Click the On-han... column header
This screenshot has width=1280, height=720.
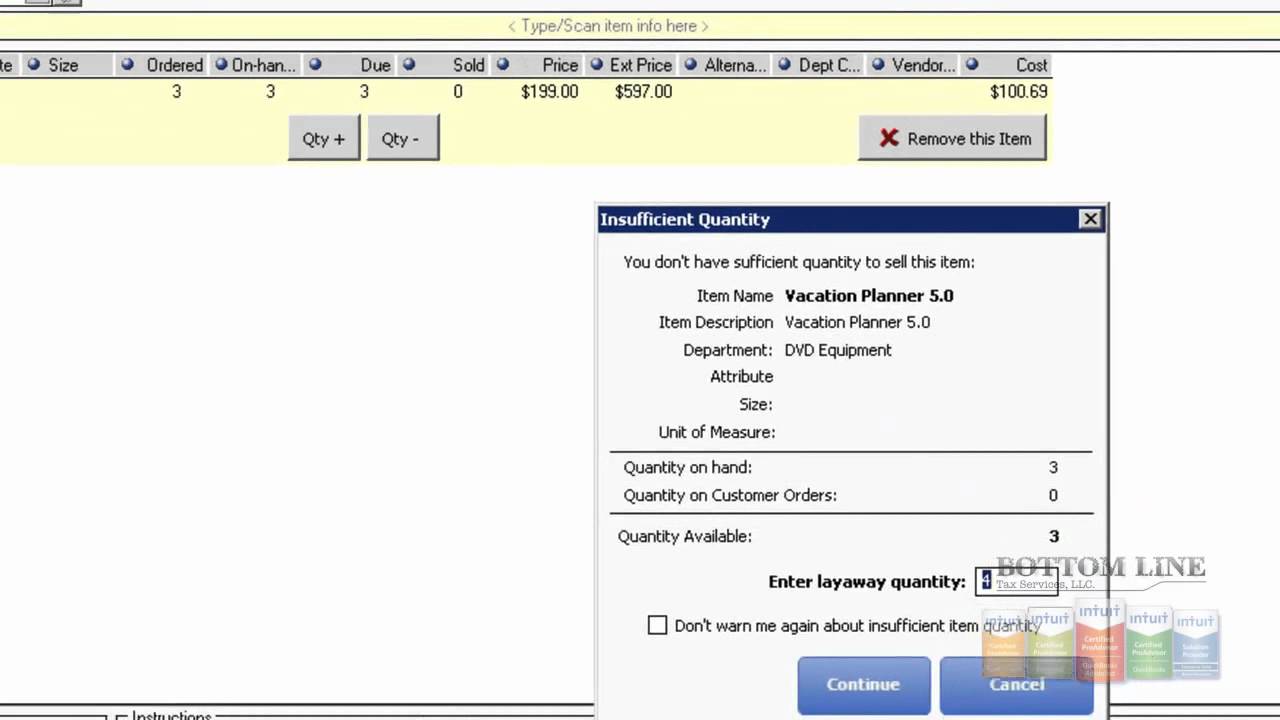point(255,65)
